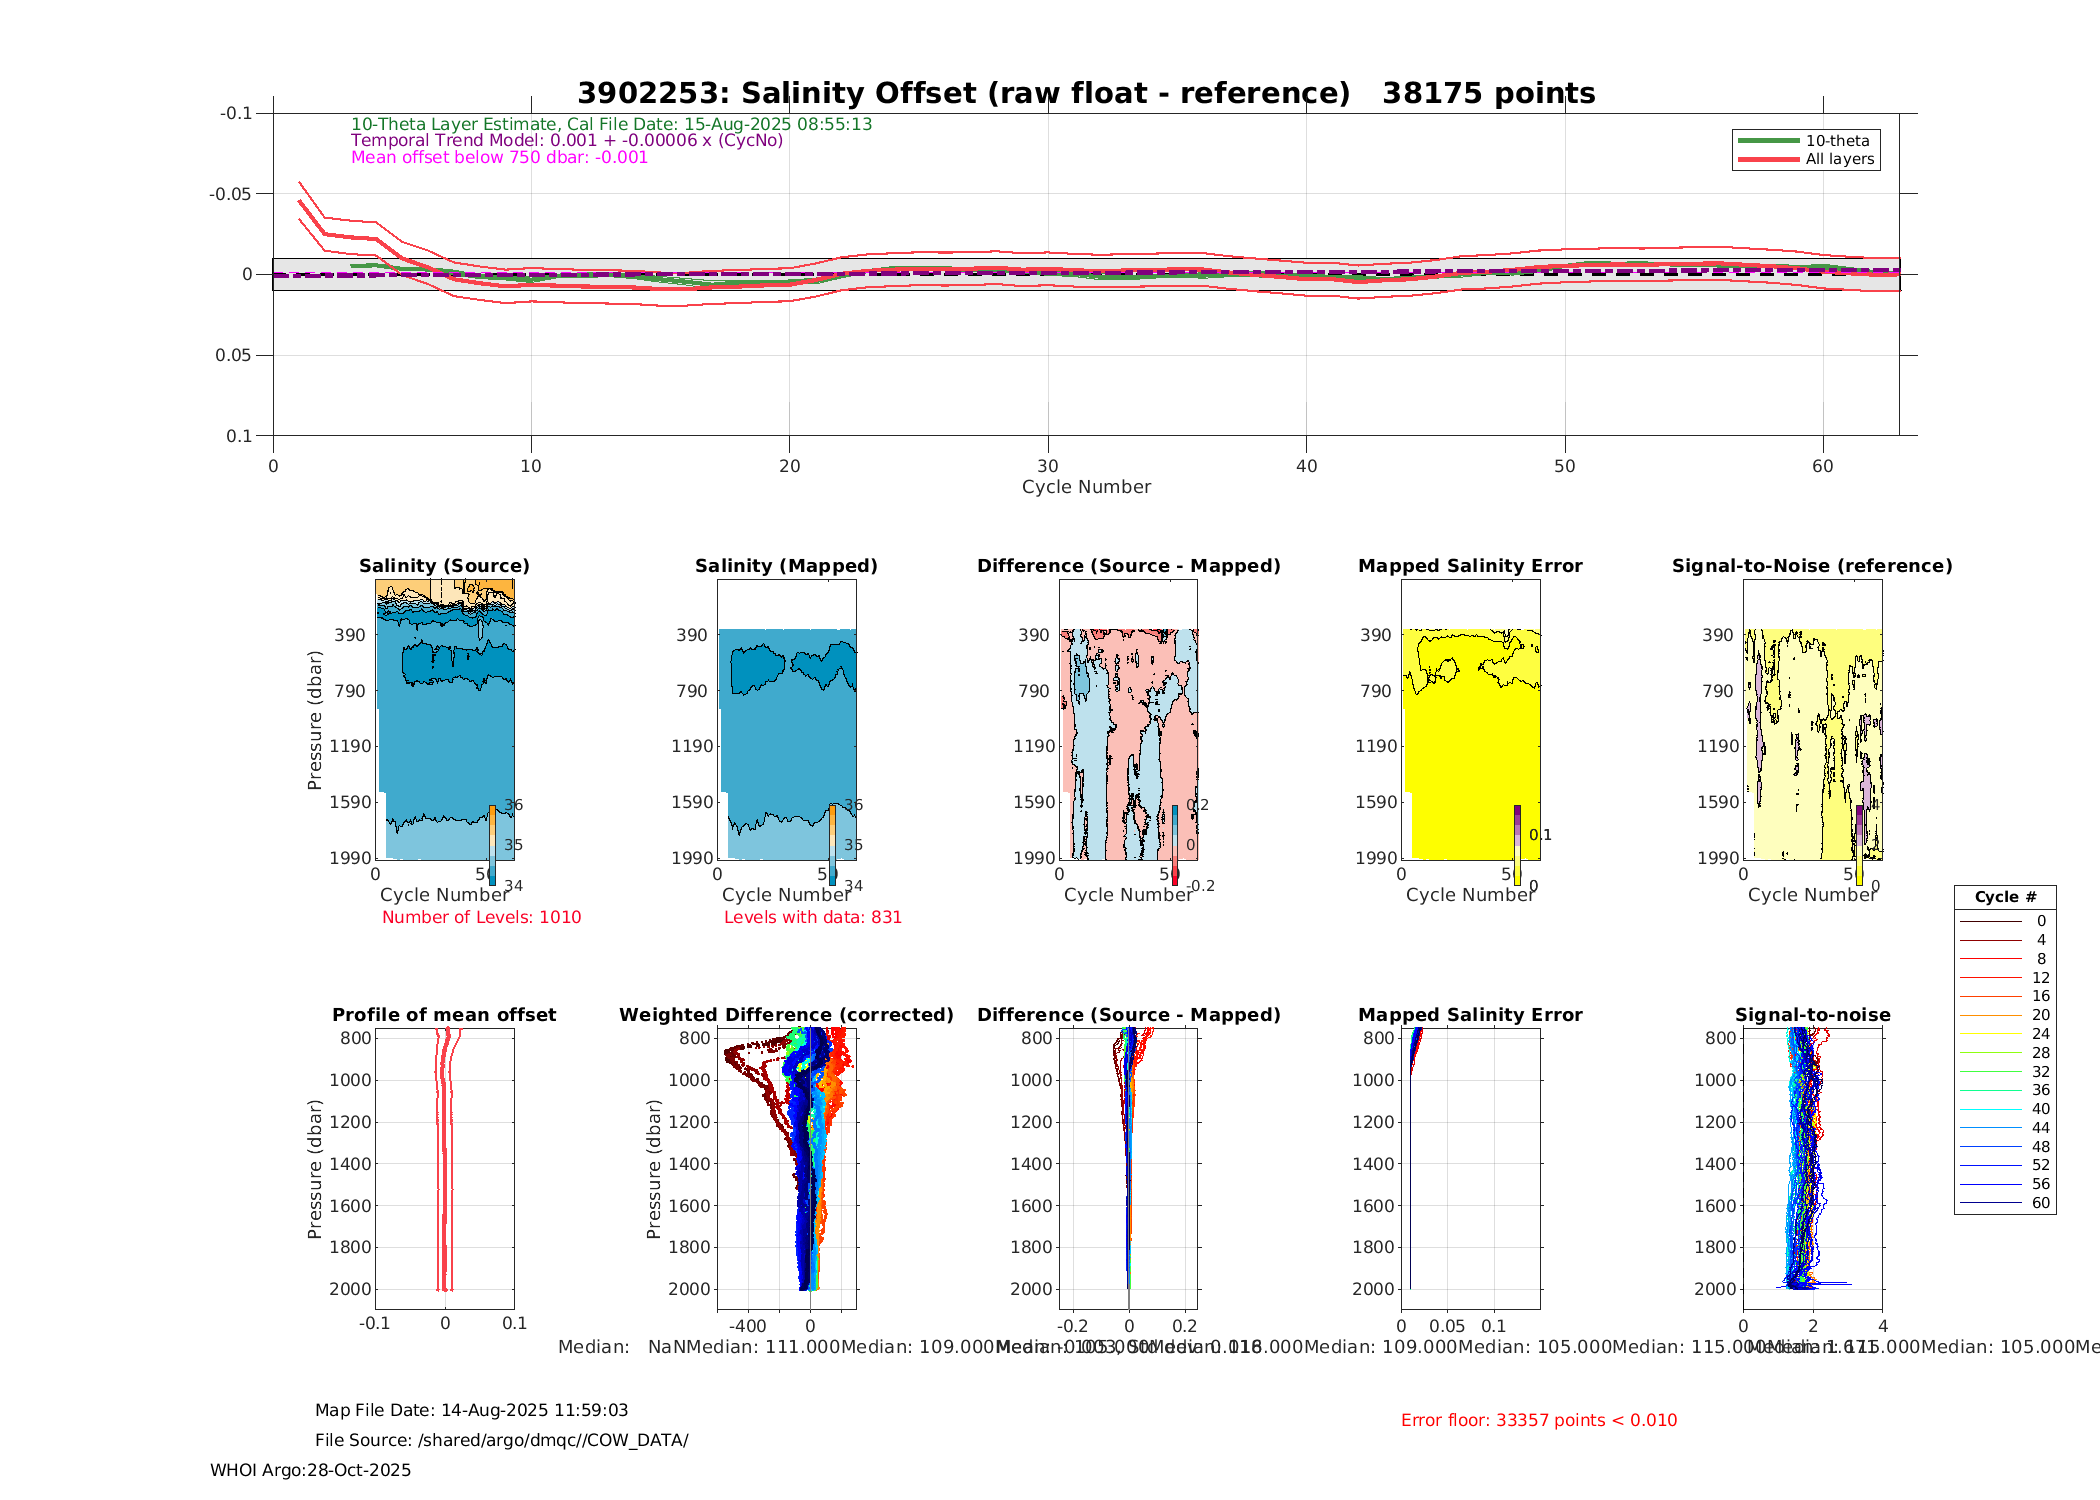
Task: Click the Salinity (Source) colorbar
Action: [x=492, y=845]
